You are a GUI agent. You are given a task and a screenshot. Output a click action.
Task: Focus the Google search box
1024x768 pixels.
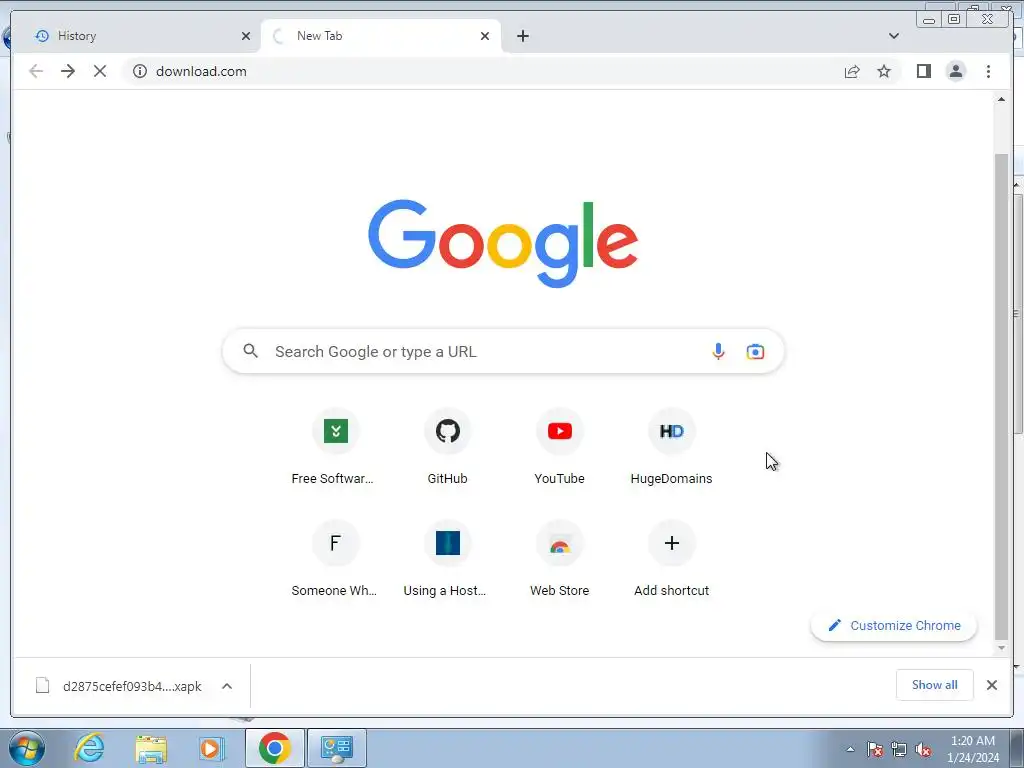pos(503,351)
